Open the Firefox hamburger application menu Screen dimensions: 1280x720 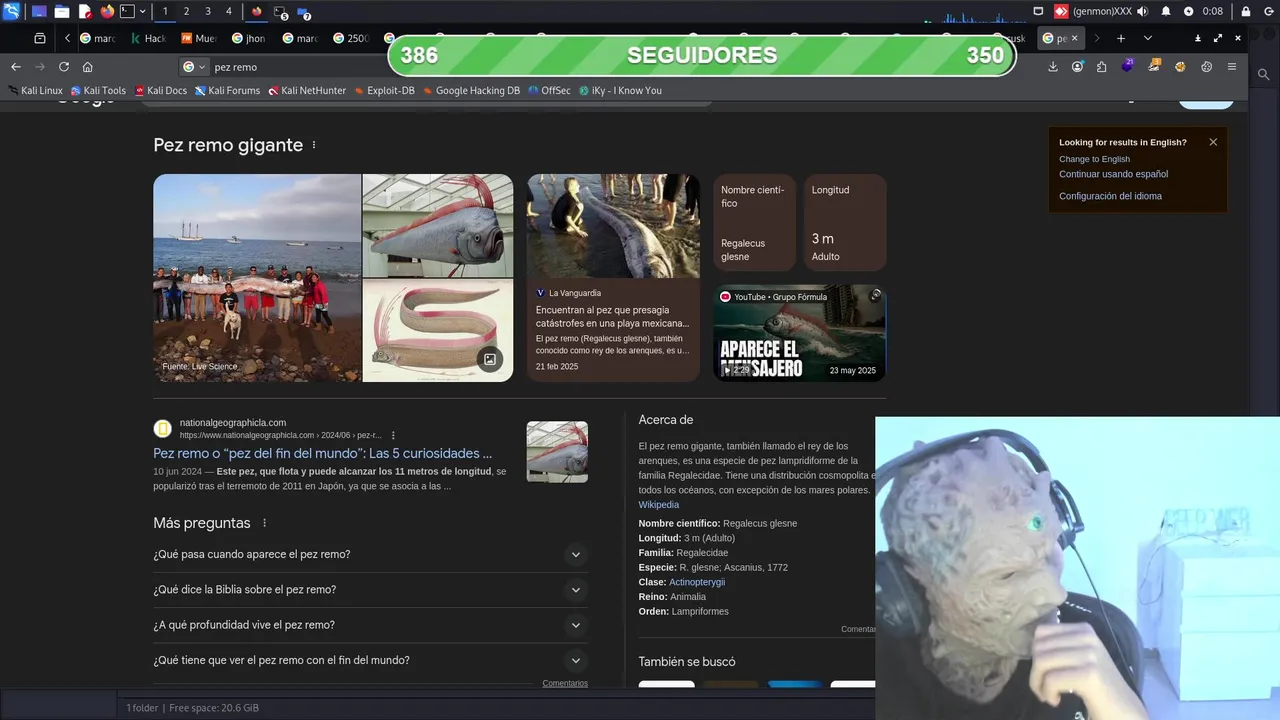tap(1232, 67)
